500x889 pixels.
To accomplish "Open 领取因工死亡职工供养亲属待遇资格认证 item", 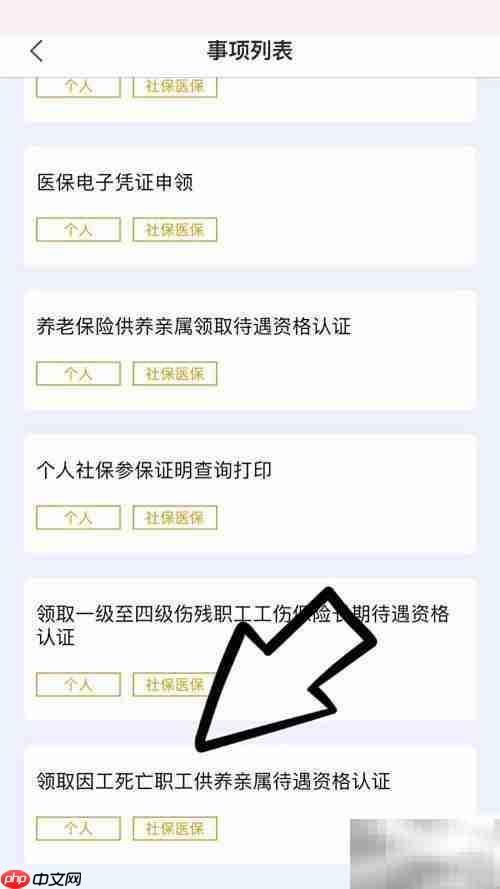I will point(250,805).
